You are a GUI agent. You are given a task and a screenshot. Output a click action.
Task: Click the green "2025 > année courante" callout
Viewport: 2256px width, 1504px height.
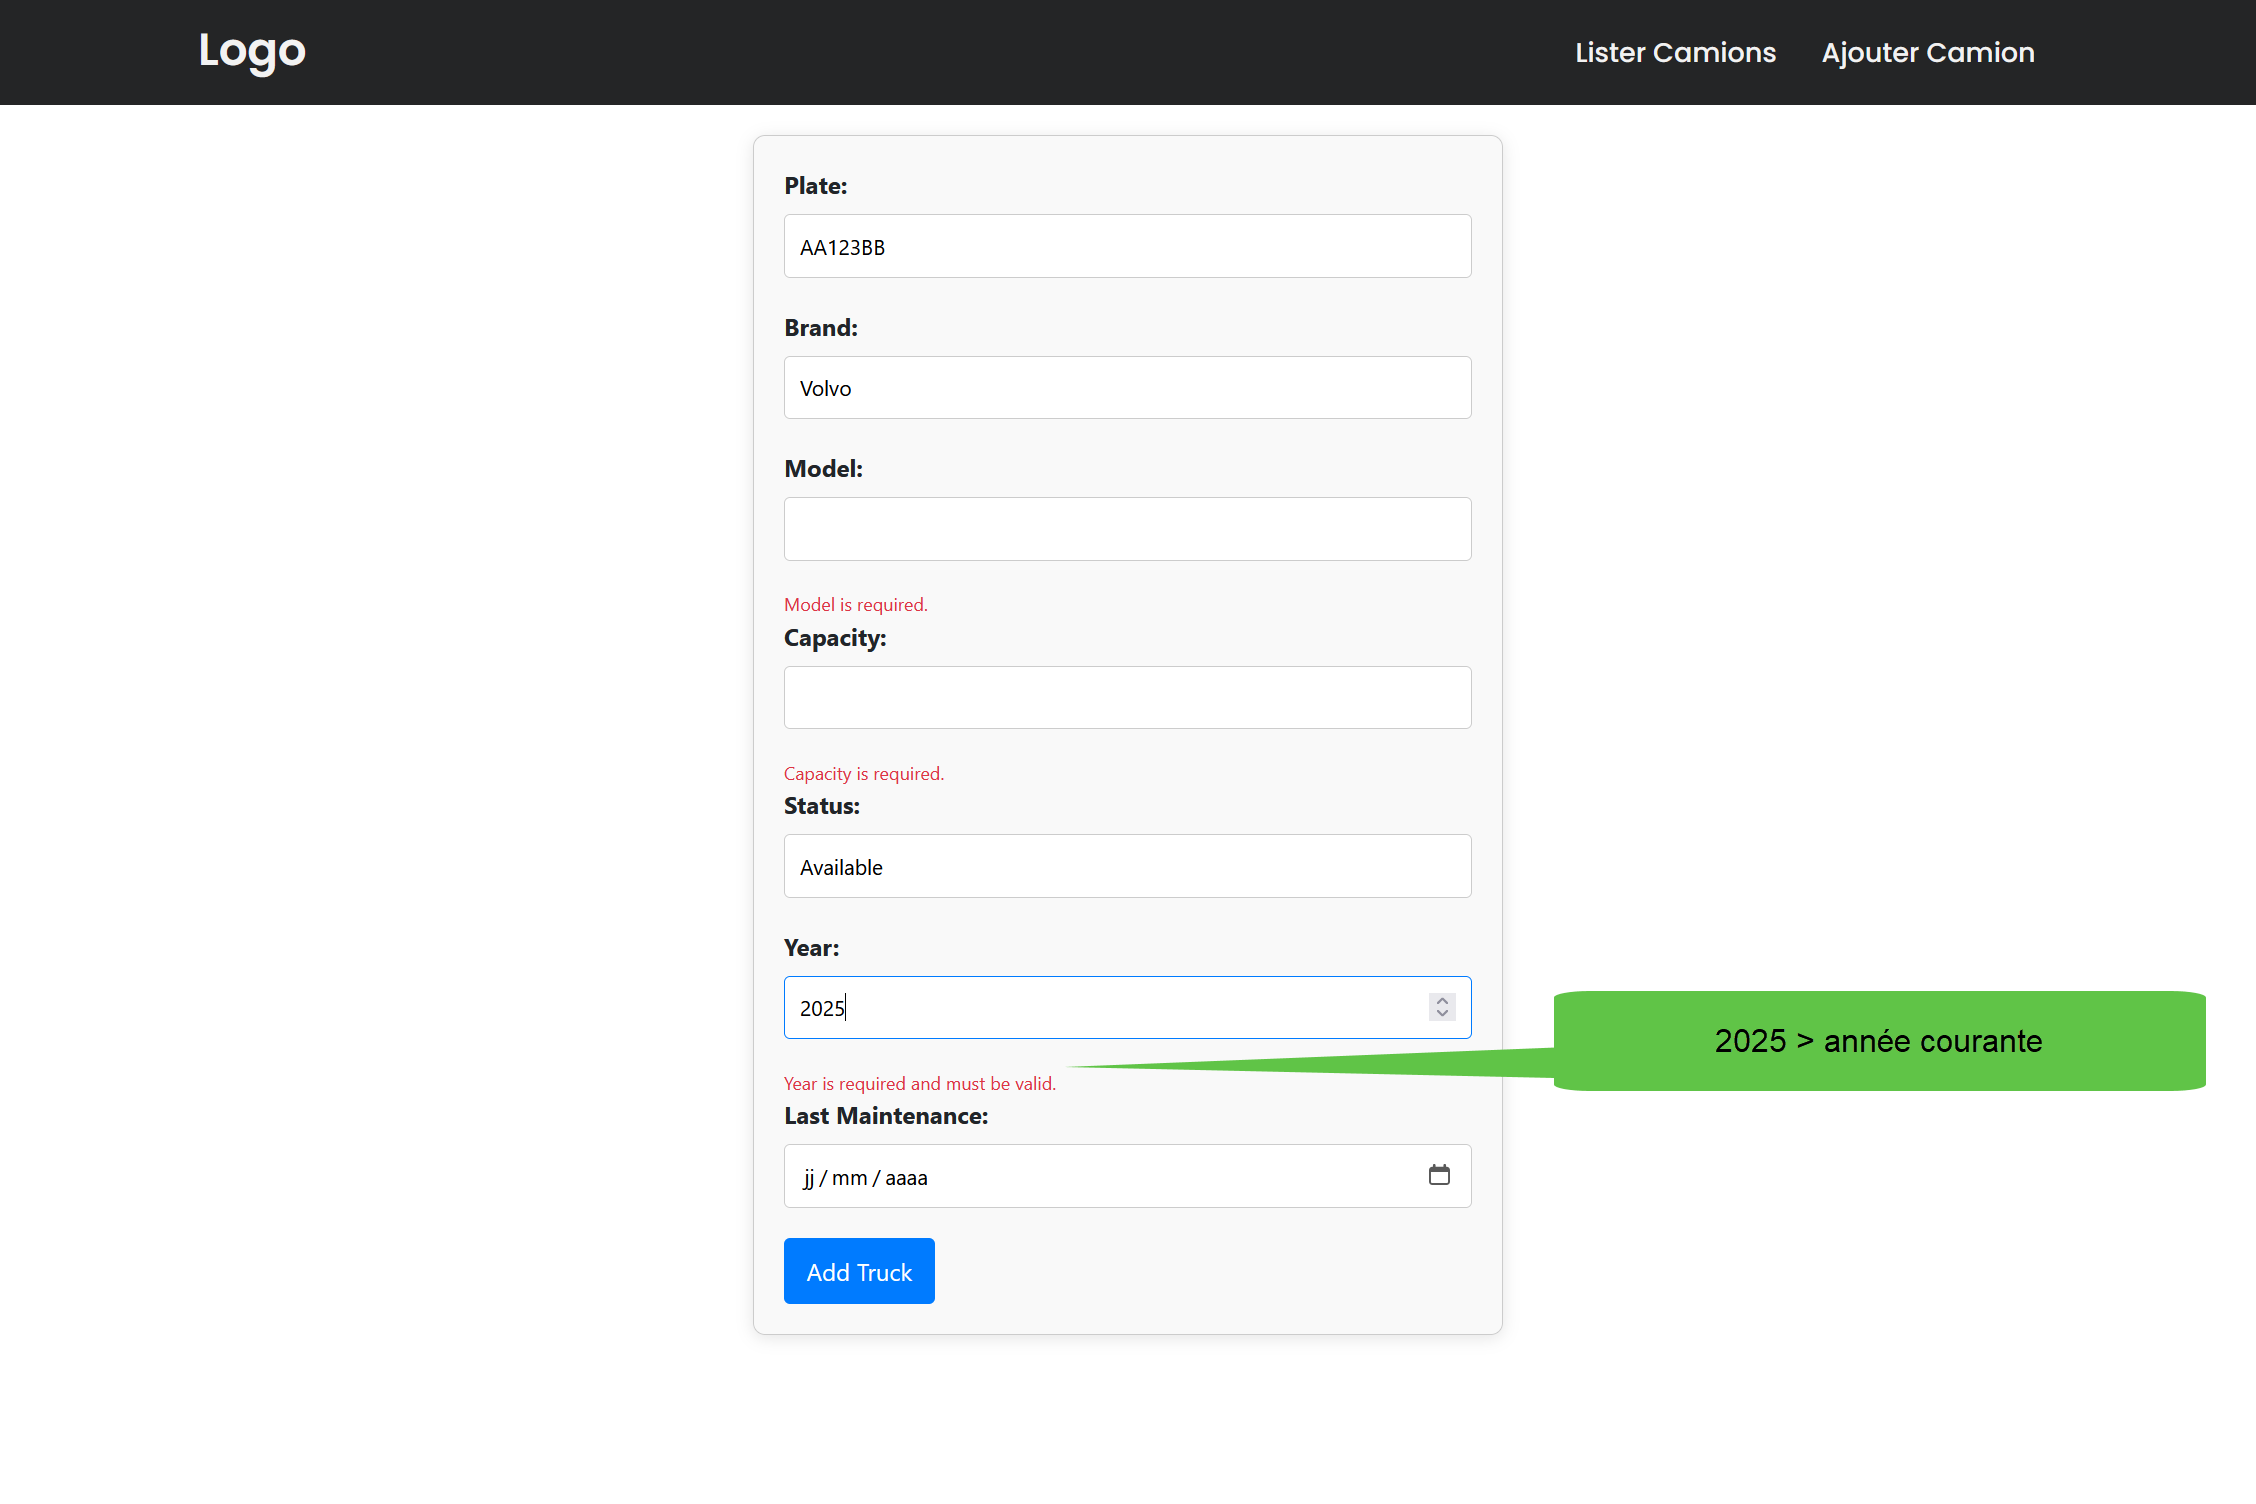1878,1041
